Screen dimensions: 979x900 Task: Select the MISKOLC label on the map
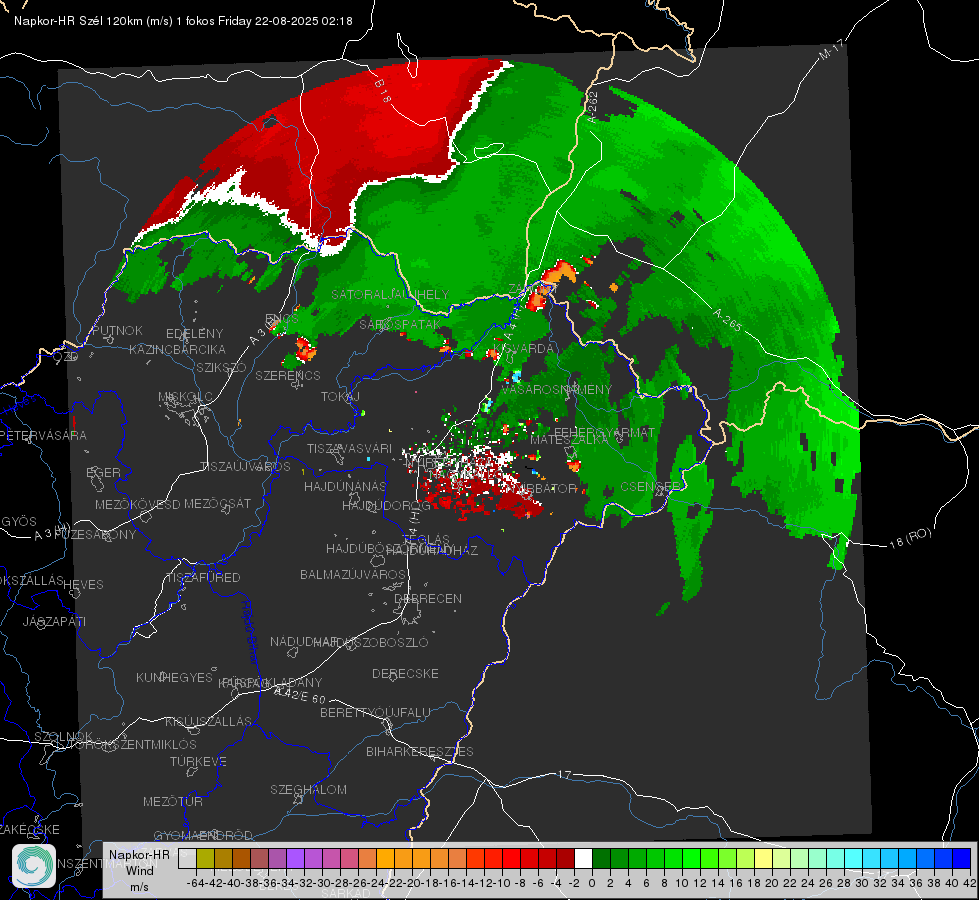click(185, 397)
